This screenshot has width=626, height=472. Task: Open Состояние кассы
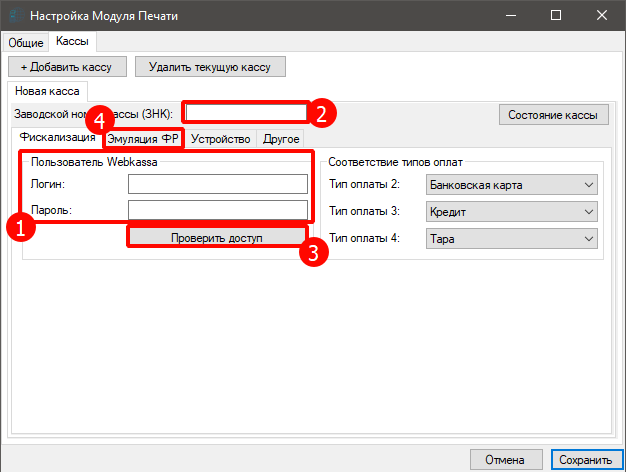[x=552, y=115]
